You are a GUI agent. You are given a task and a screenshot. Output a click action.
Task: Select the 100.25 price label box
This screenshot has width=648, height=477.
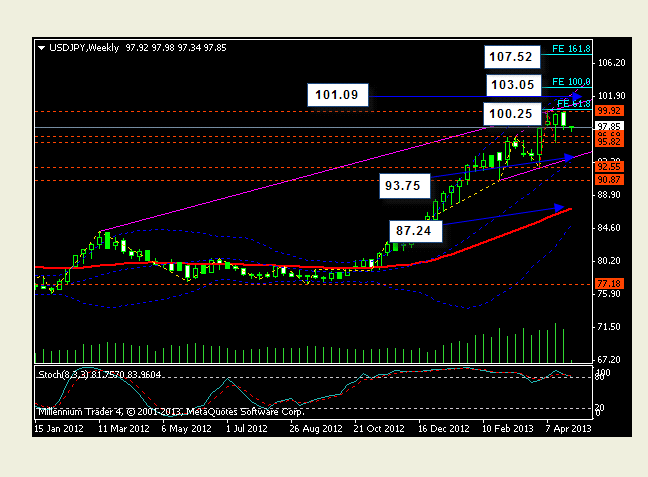(513, 114)
